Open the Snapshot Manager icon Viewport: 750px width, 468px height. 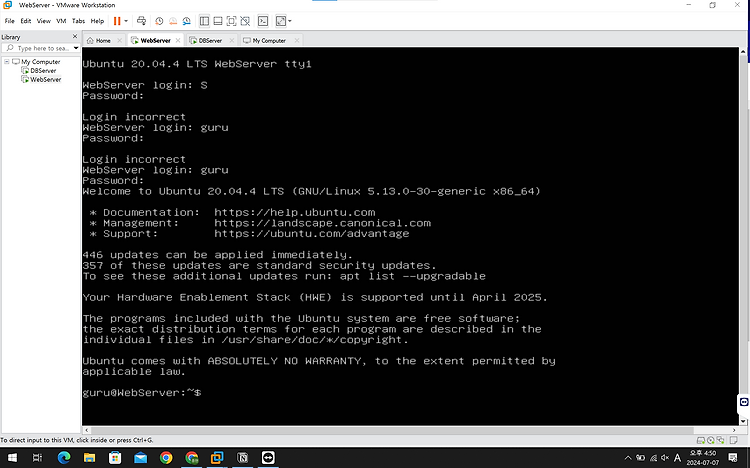pyautogui.click(x=187, y=21)
